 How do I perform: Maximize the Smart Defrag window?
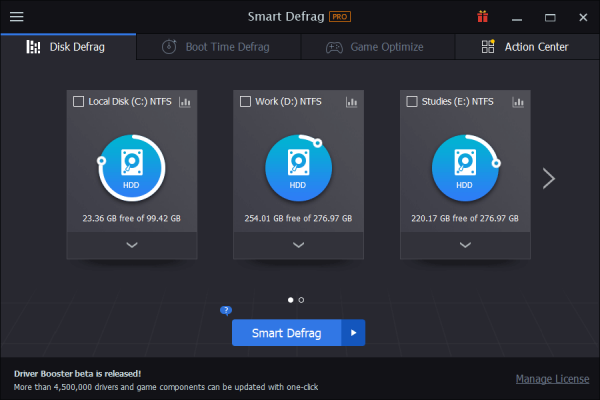coord(550,18)
